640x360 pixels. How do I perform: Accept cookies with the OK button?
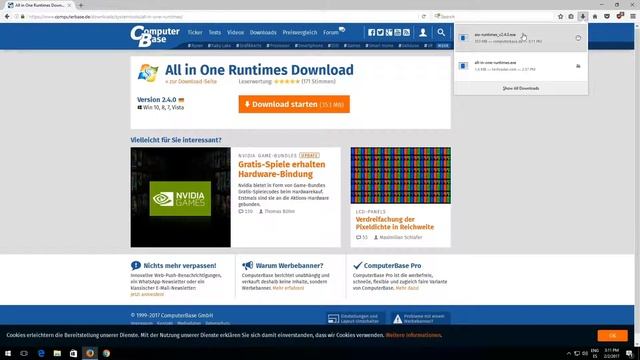coord(613,335)
